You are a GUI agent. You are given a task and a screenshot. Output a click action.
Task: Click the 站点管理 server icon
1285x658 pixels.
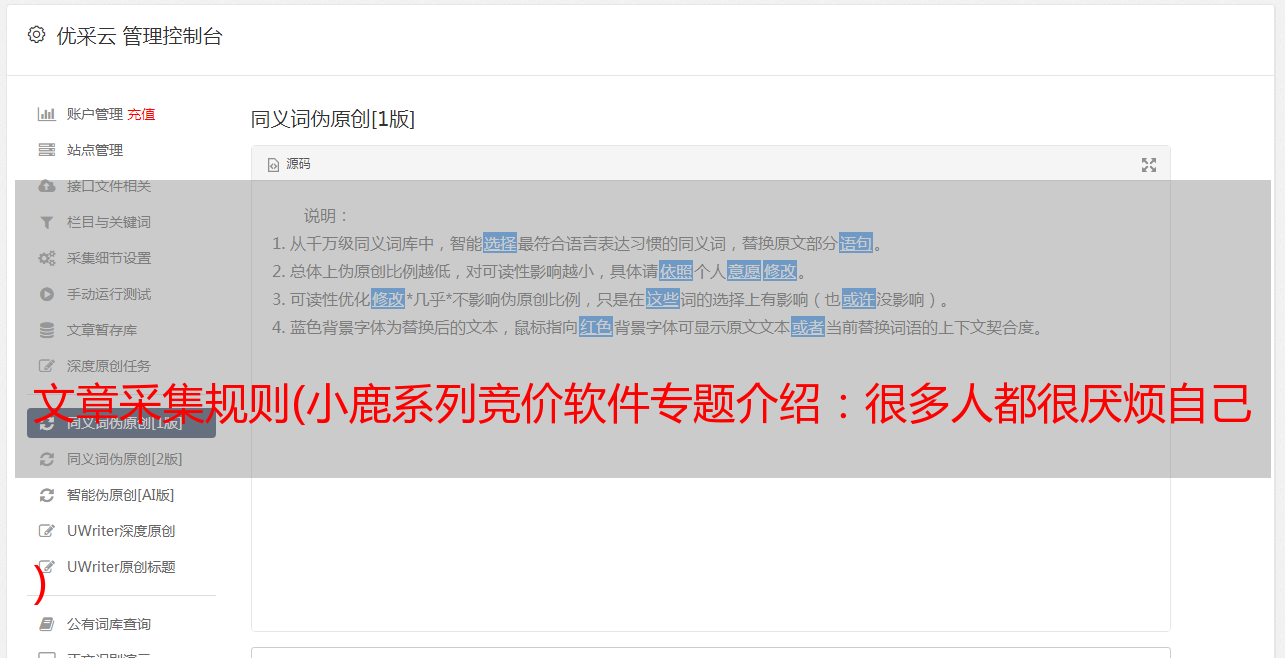click(46, 150)
